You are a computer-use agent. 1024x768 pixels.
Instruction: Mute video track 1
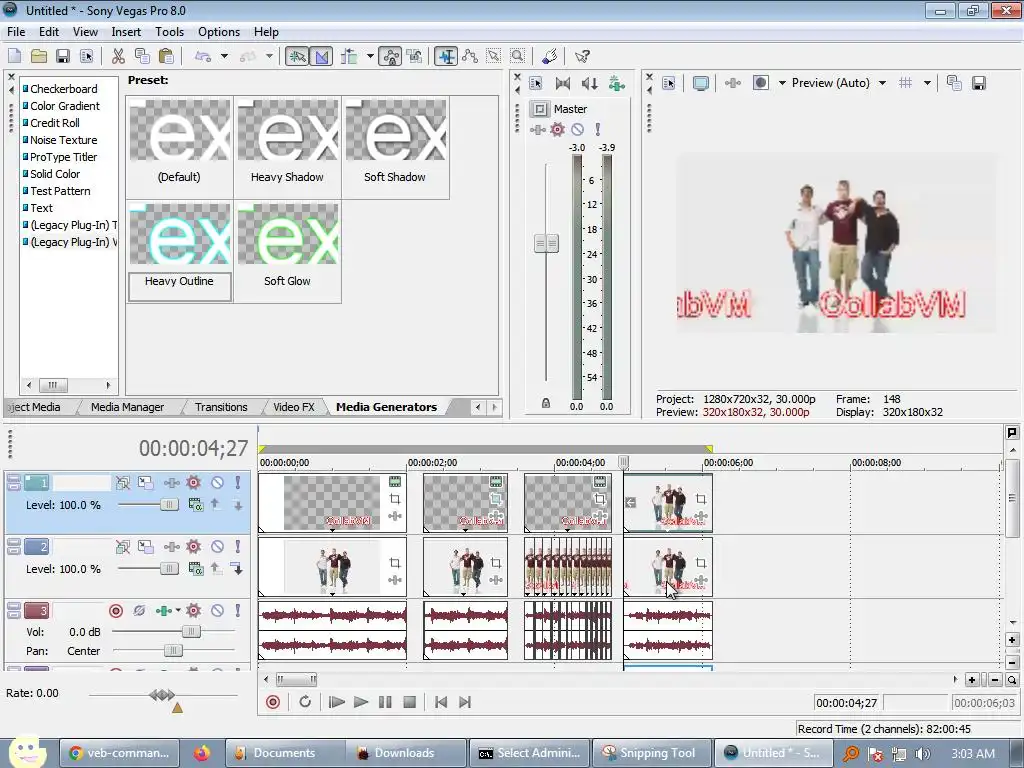point(217,483)
